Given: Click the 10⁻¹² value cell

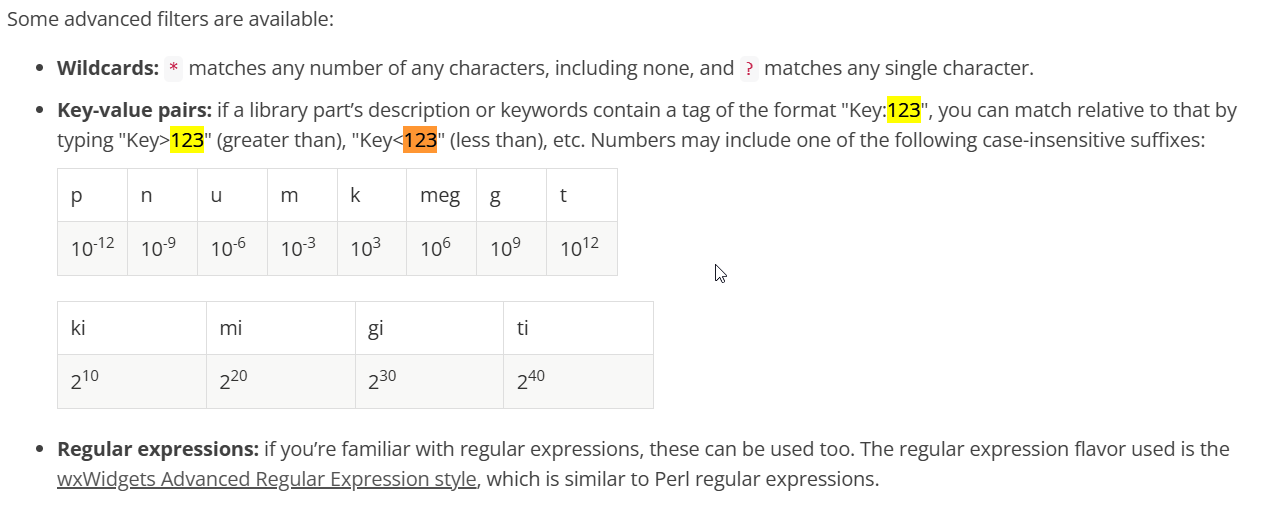Looking at the screenshot, I should pos(92,249).
